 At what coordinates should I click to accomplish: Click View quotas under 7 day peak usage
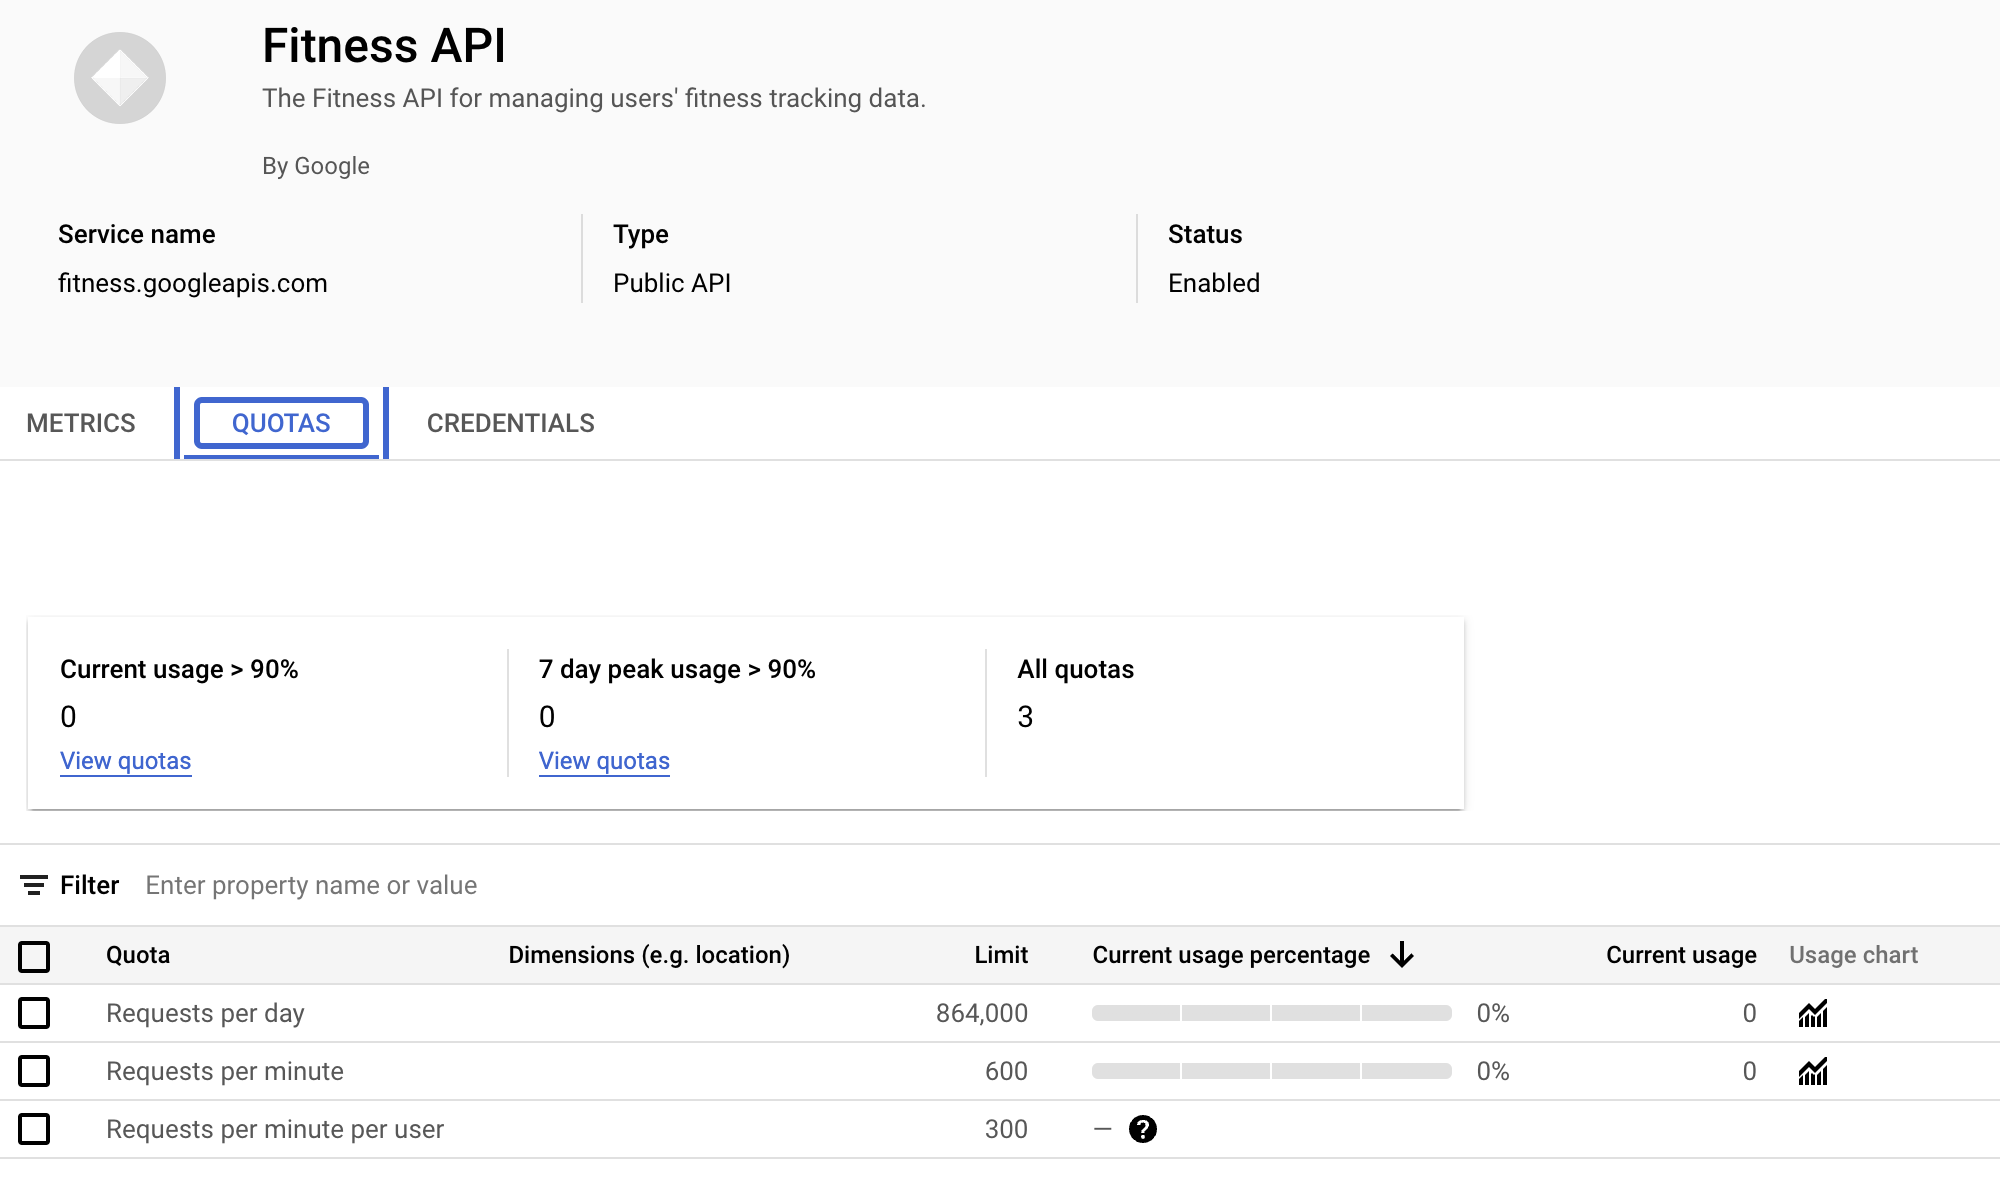[604, 761]
